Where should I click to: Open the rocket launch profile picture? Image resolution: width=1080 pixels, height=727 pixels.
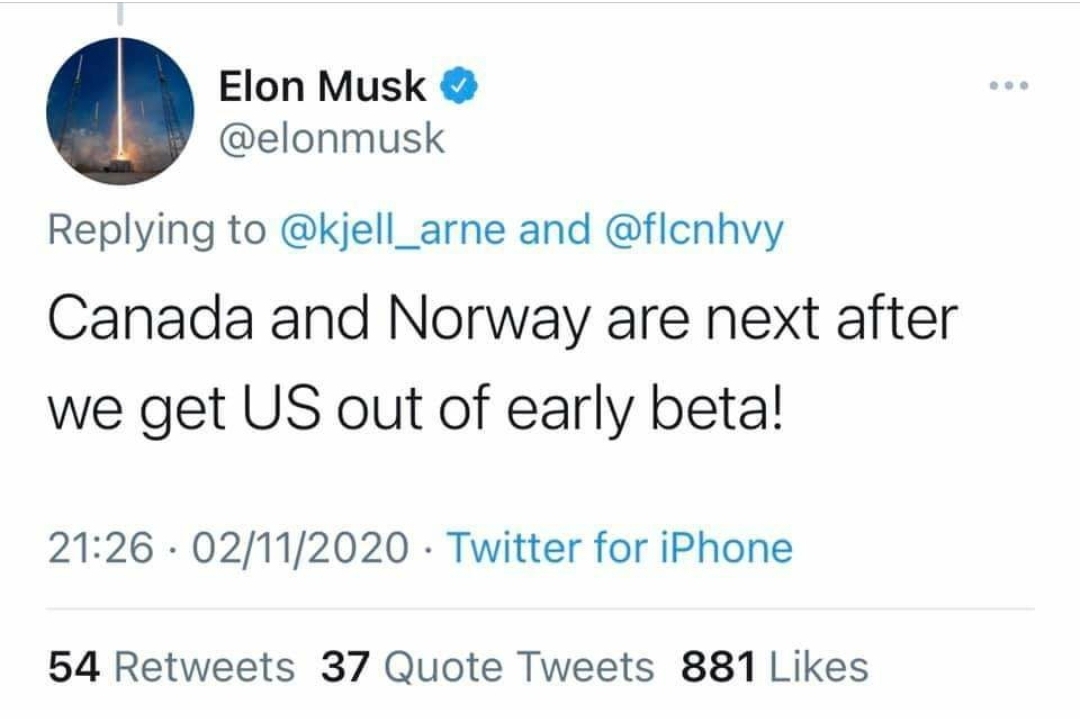tap(120, 111)
